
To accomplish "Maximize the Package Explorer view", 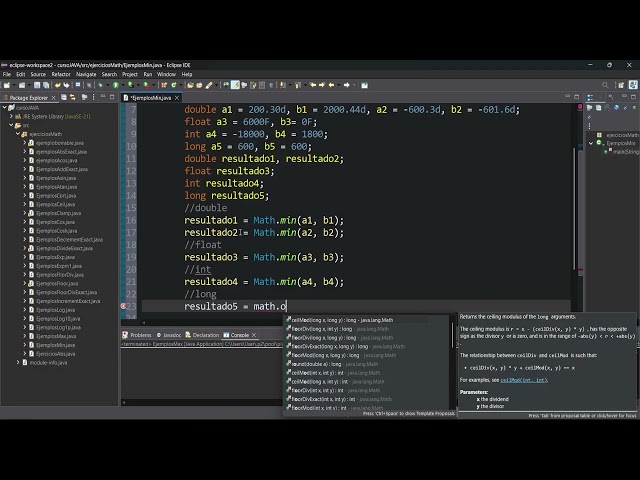I will point(112,97).
